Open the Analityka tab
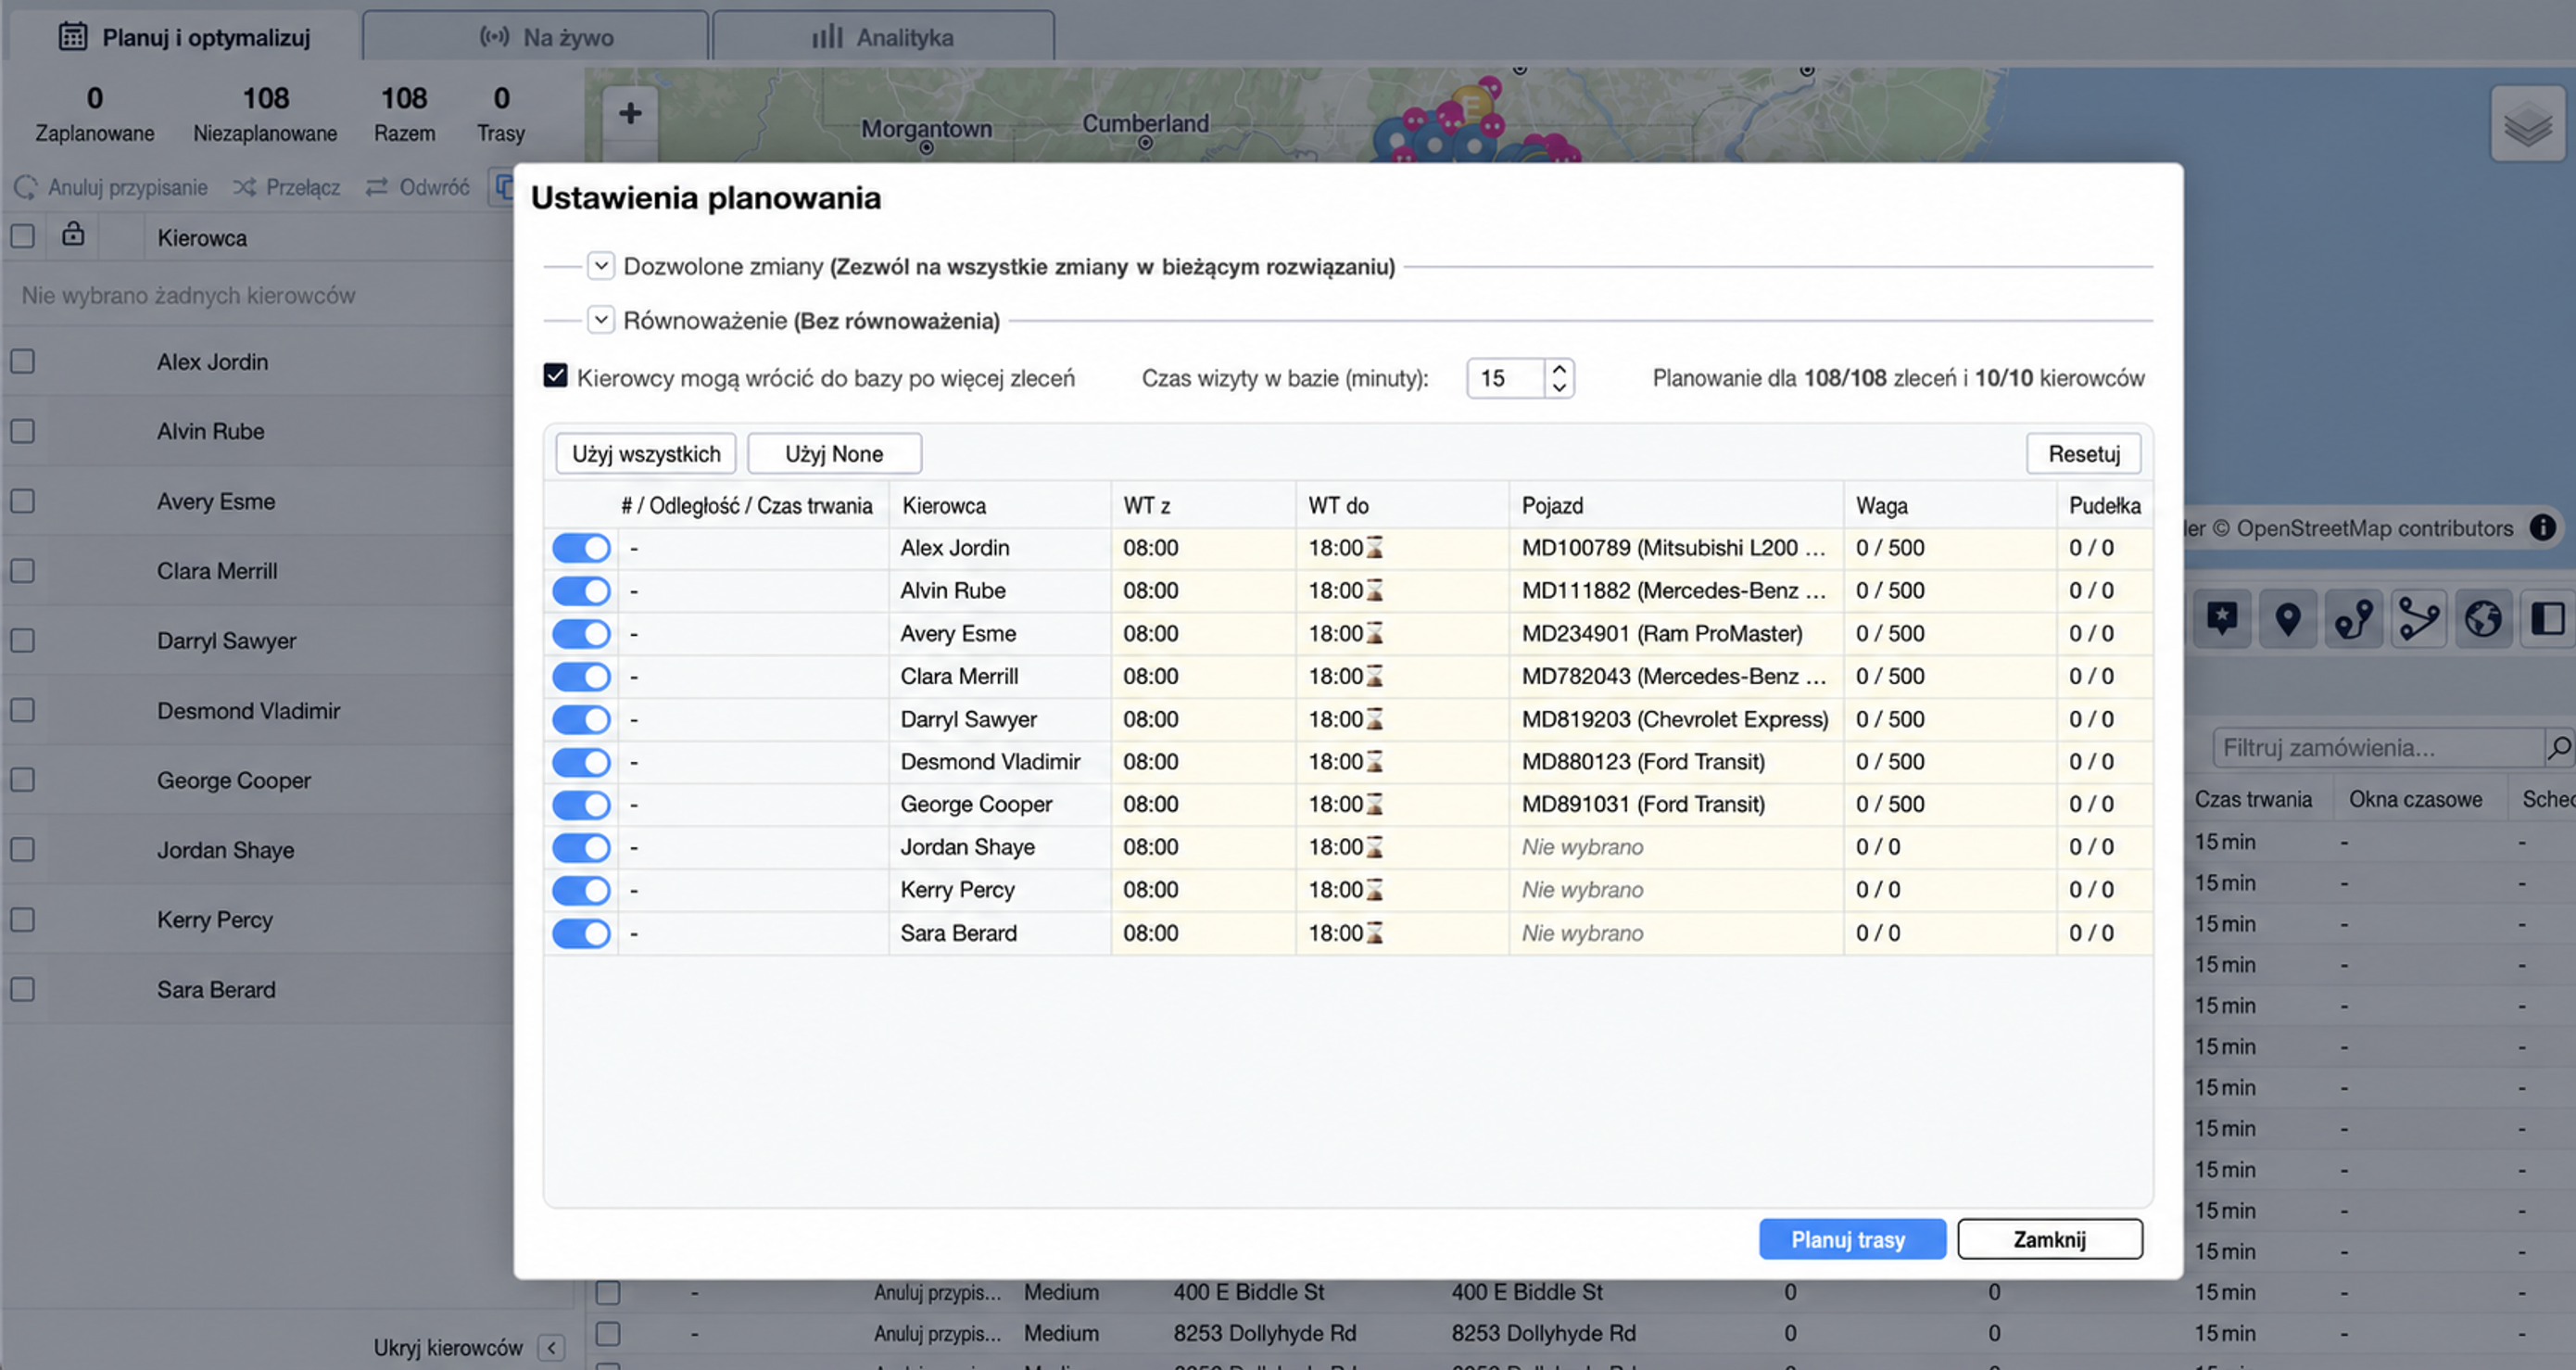 click(883, 37)
